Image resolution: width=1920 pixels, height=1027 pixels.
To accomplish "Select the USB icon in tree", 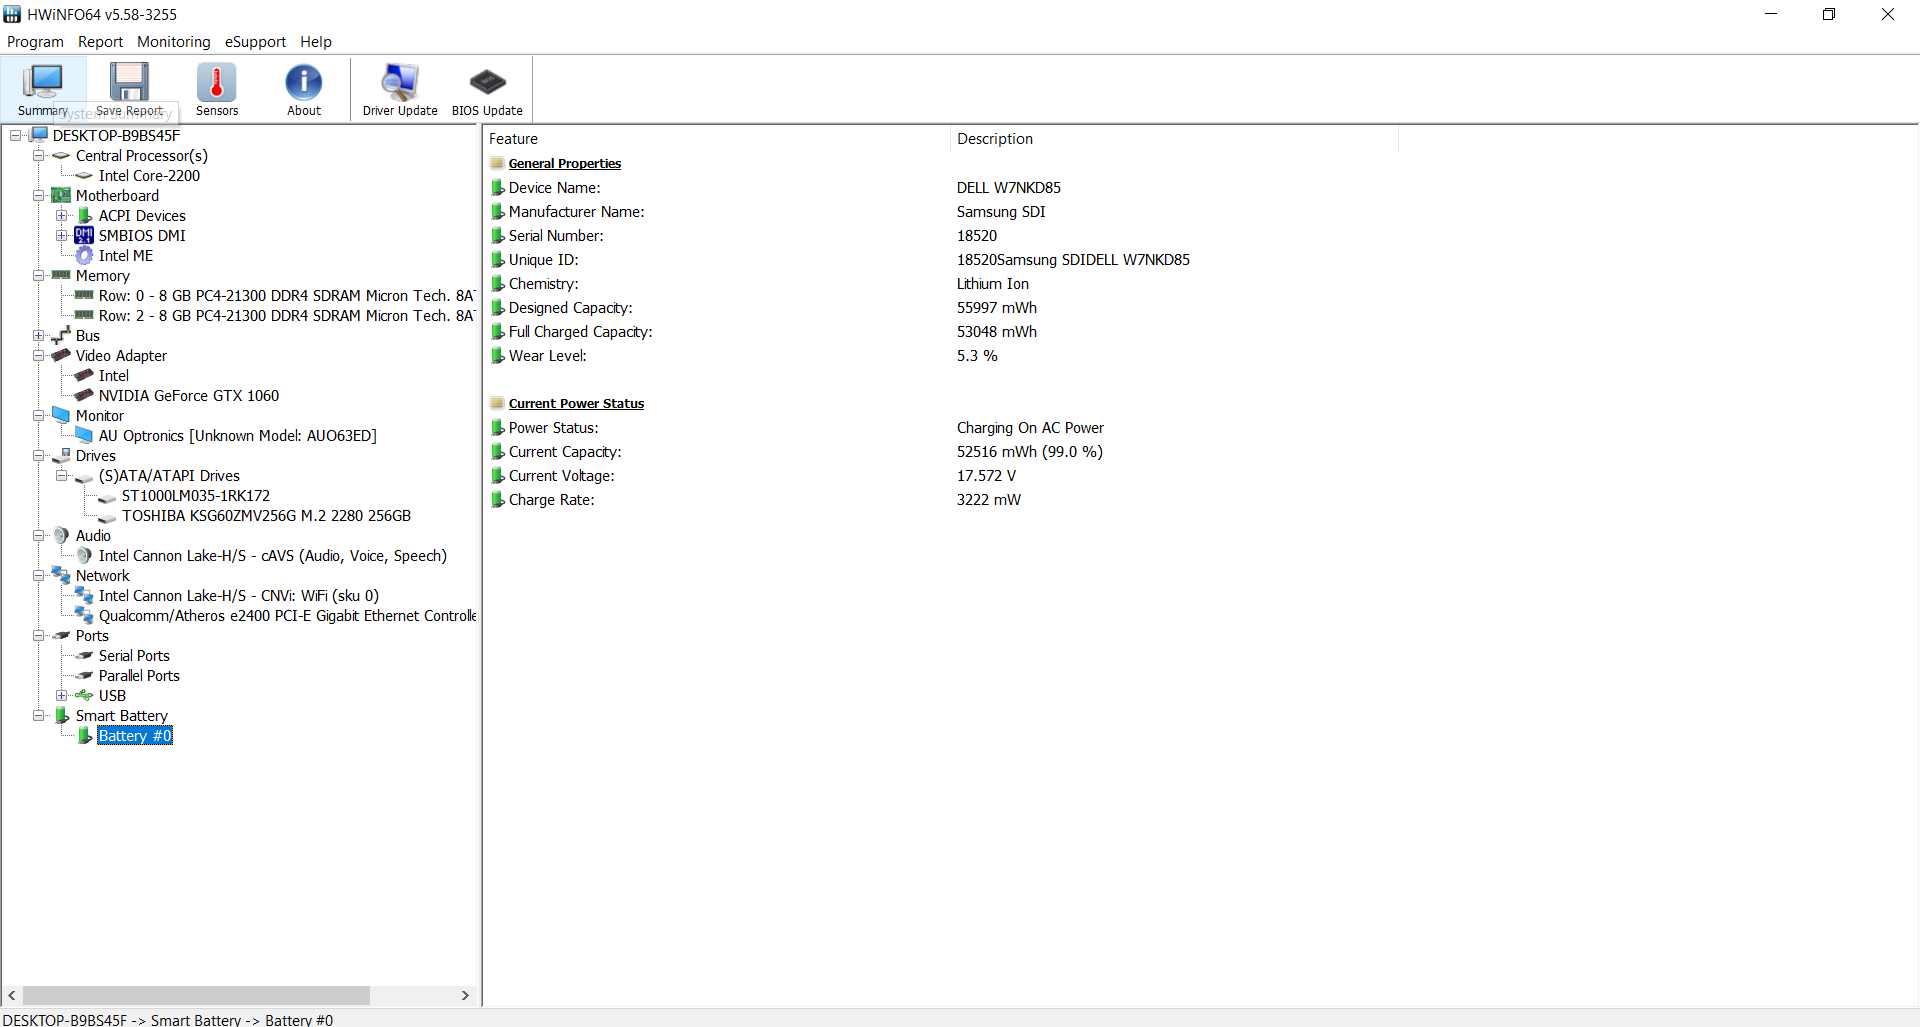I will coord(84,695).
